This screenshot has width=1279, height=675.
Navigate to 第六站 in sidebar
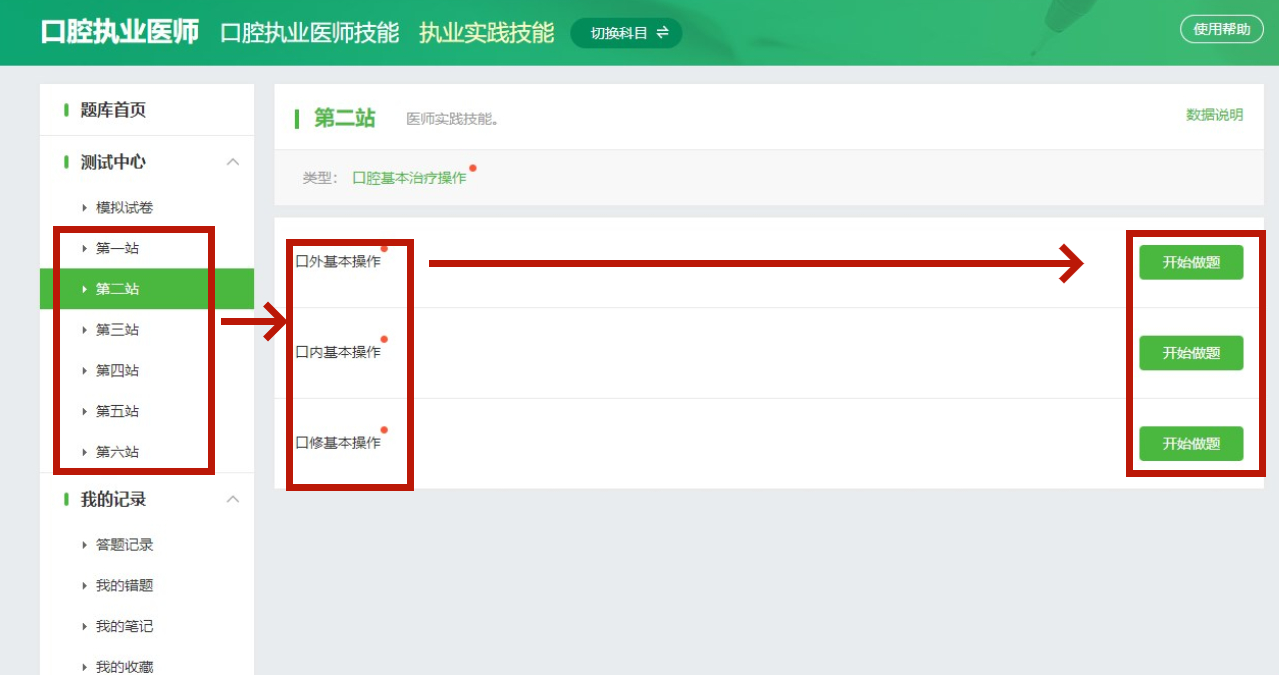[117, 452]
